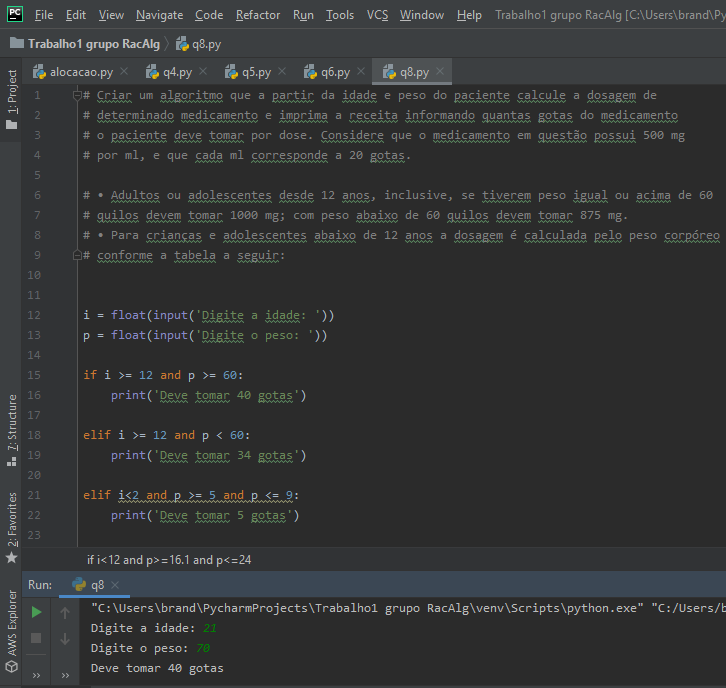The width and height of the screenshot is (726, 688).
Task: Open the Structure tool window
Action: coord(12,430)
